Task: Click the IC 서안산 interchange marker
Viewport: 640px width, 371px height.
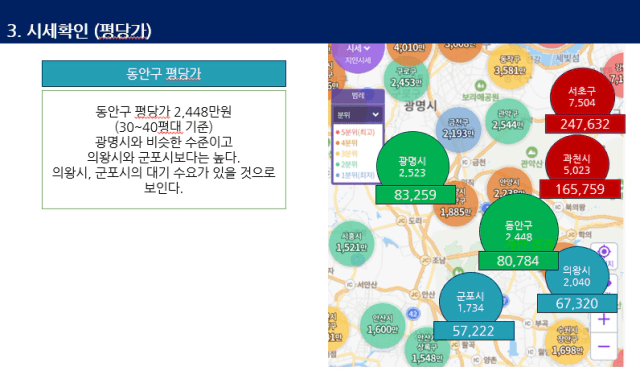Action: (x=350, y=284)
